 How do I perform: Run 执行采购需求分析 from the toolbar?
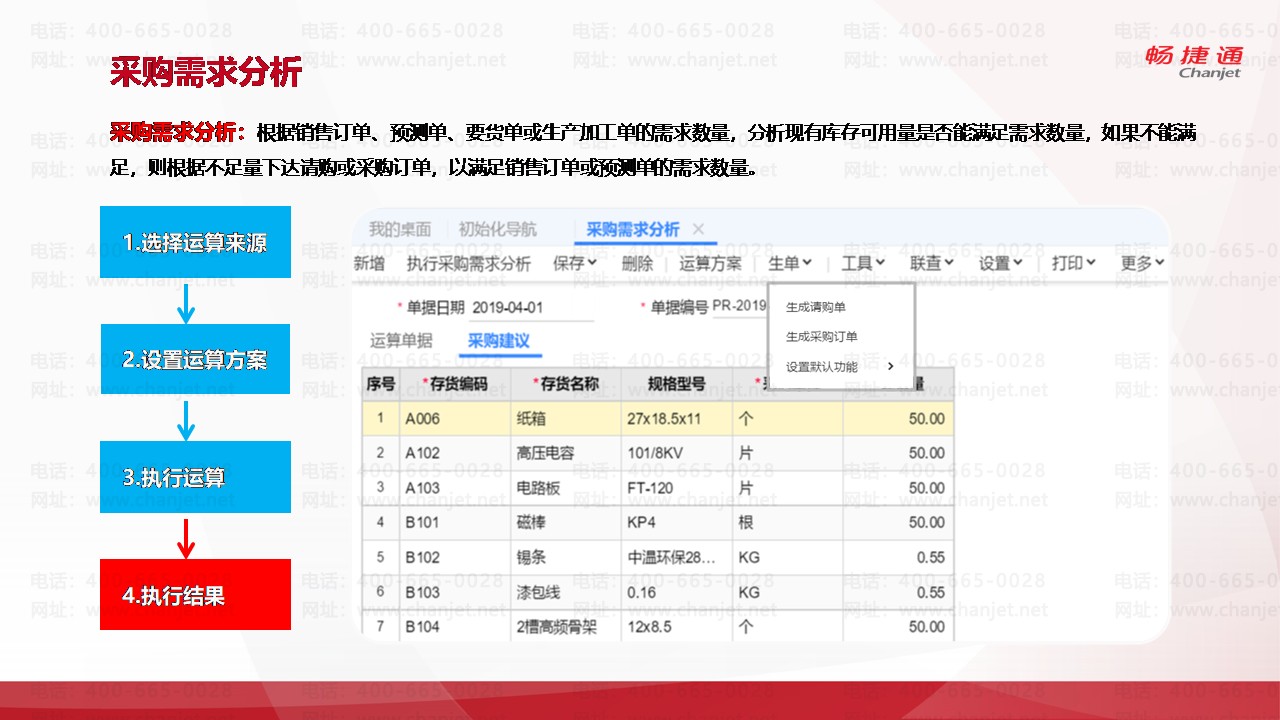[469, 263]
